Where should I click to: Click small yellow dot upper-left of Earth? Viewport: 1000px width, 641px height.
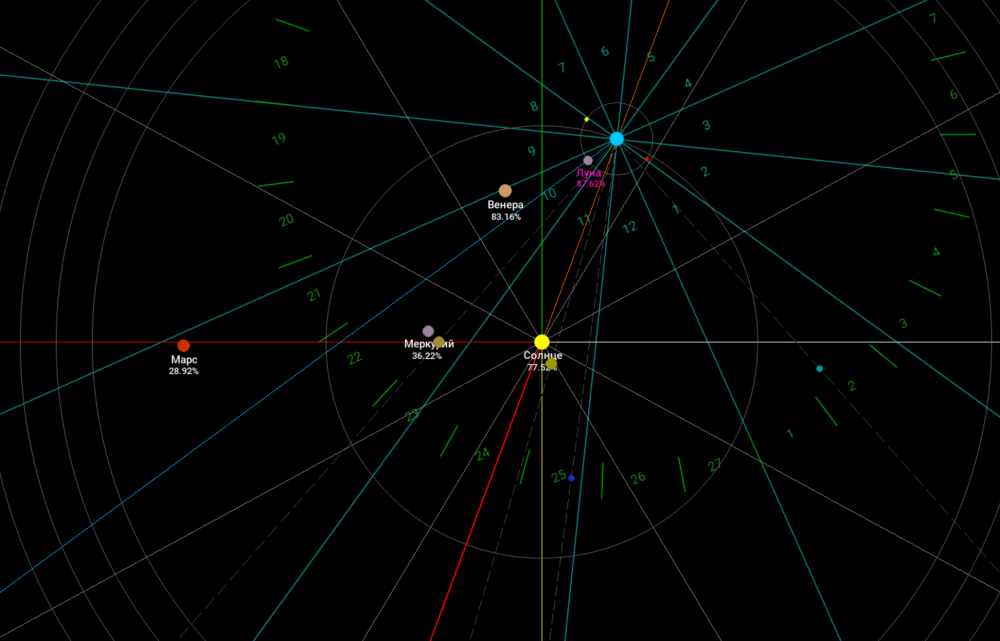pyautogui.click(x=587, y=119)
